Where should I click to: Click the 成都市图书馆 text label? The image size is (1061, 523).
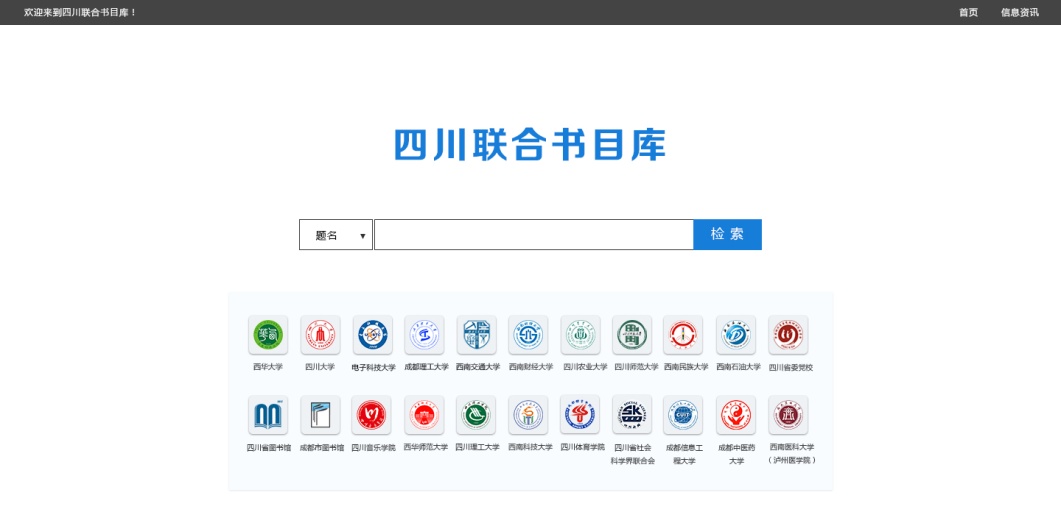(x=321, y=447)
